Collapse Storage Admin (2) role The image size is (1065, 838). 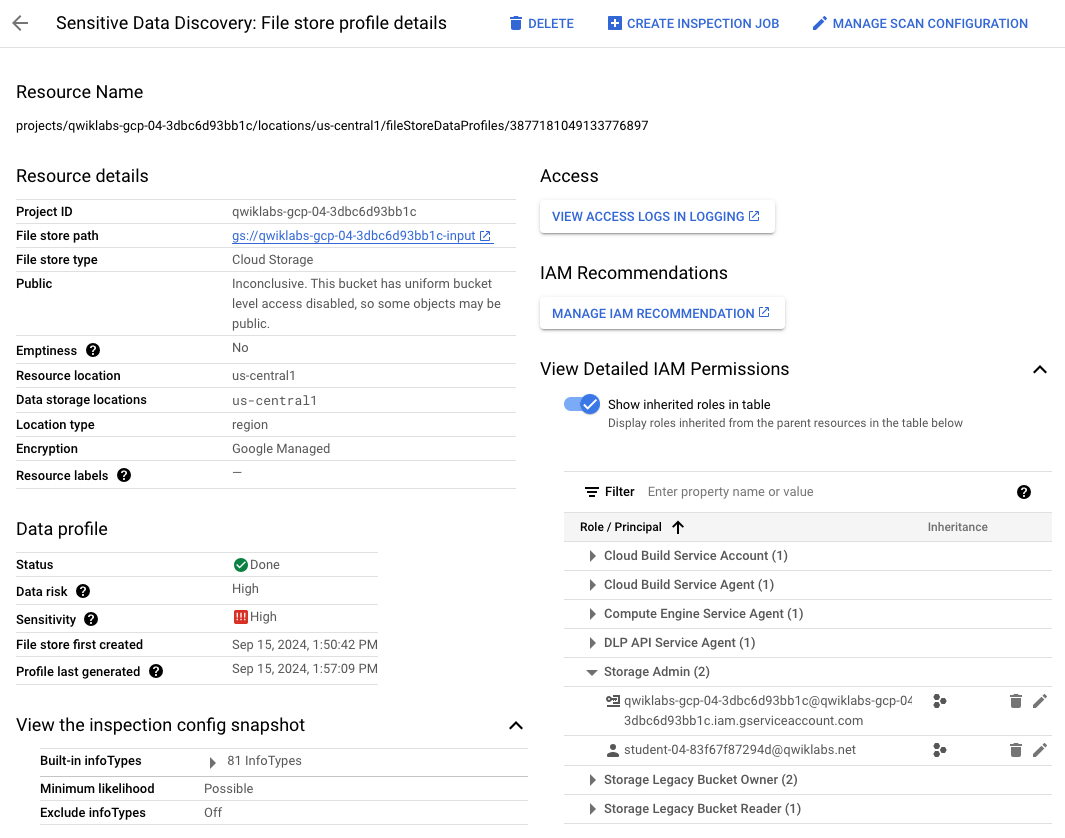592,672
